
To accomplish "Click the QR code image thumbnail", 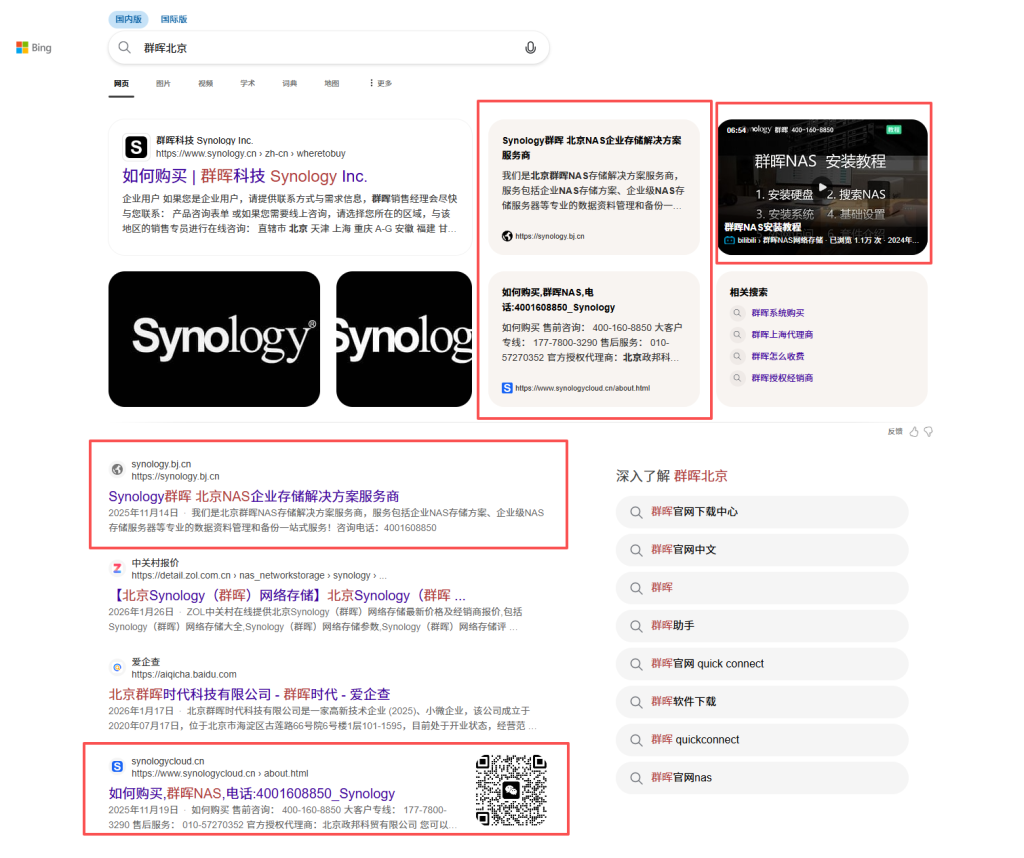I will coord(511,792).
